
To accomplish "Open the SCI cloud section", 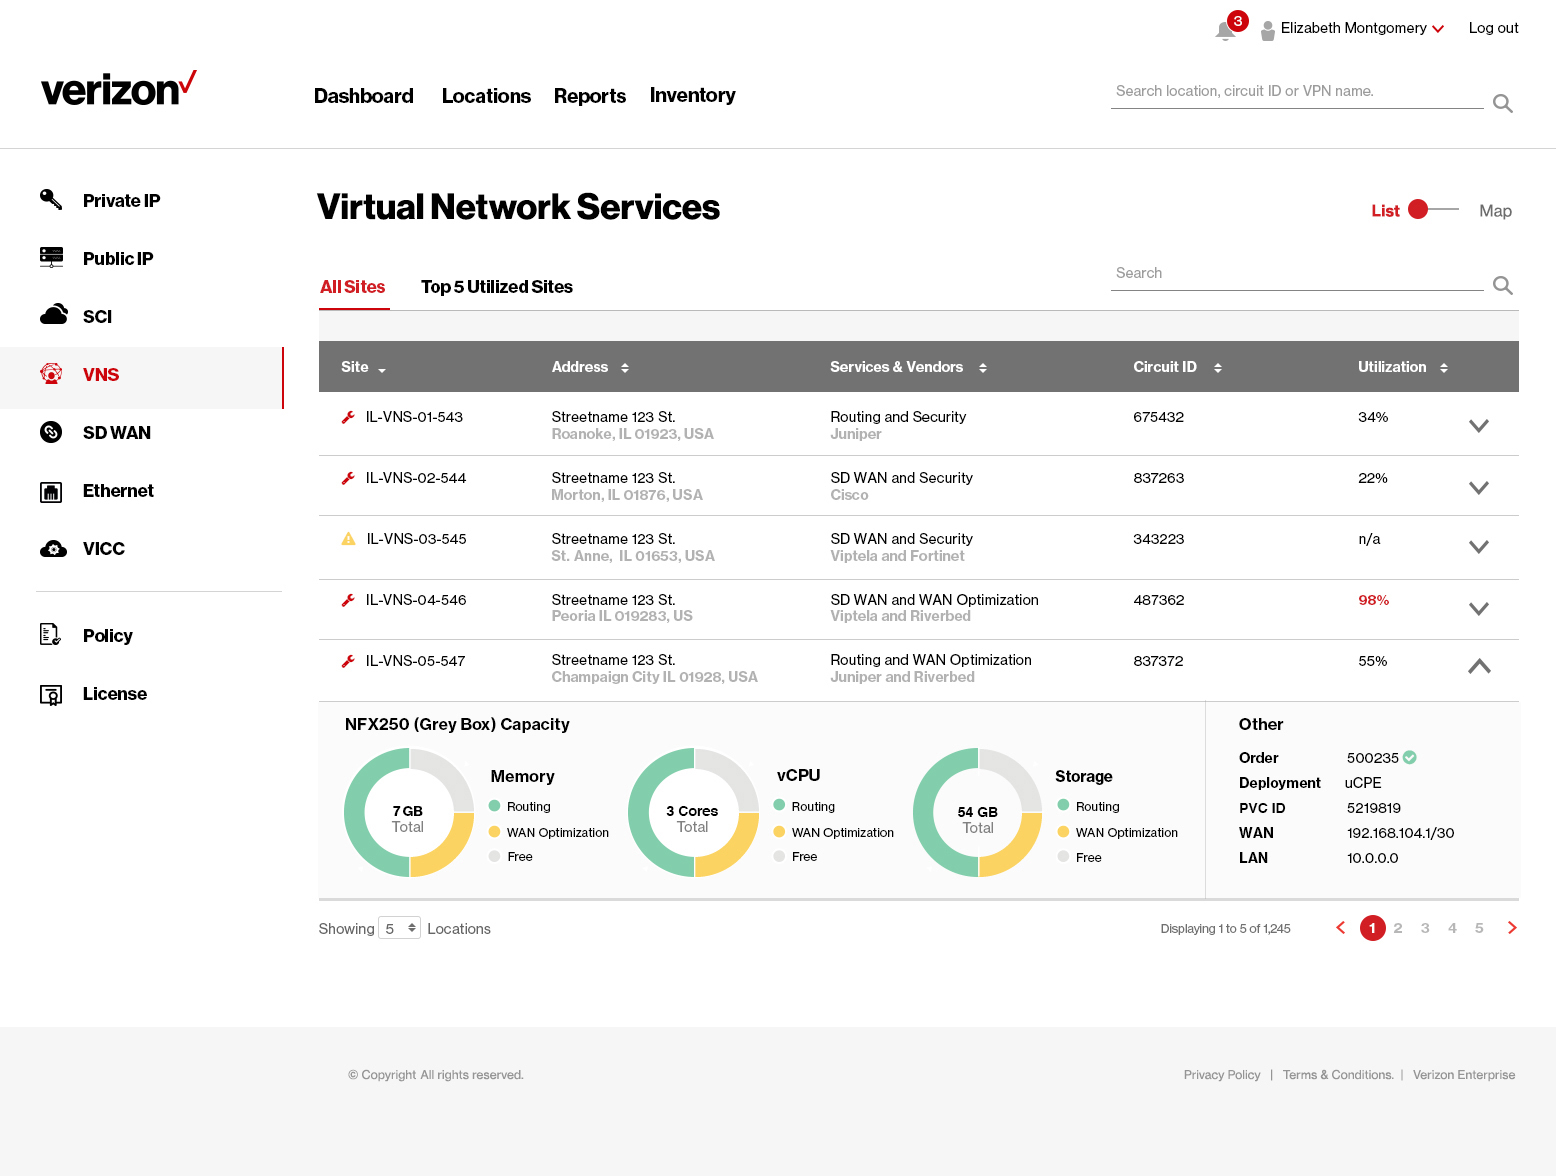I will [97, 316].
